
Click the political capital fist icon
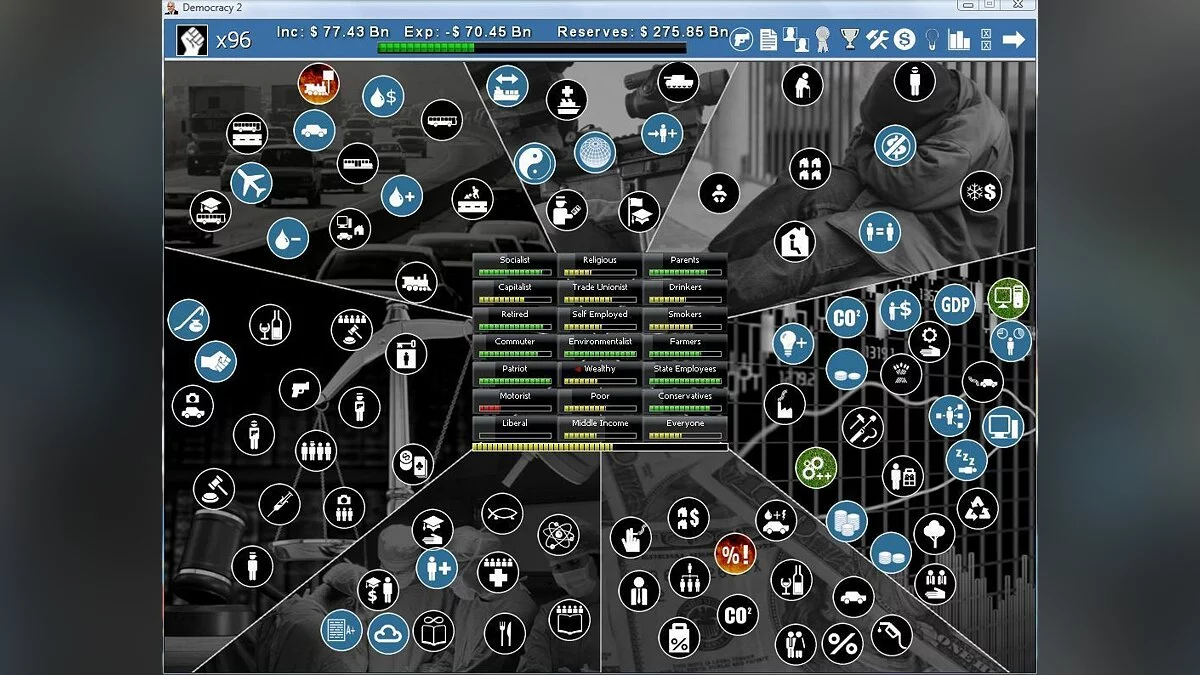pyautogui.click(x=192, y=41)
